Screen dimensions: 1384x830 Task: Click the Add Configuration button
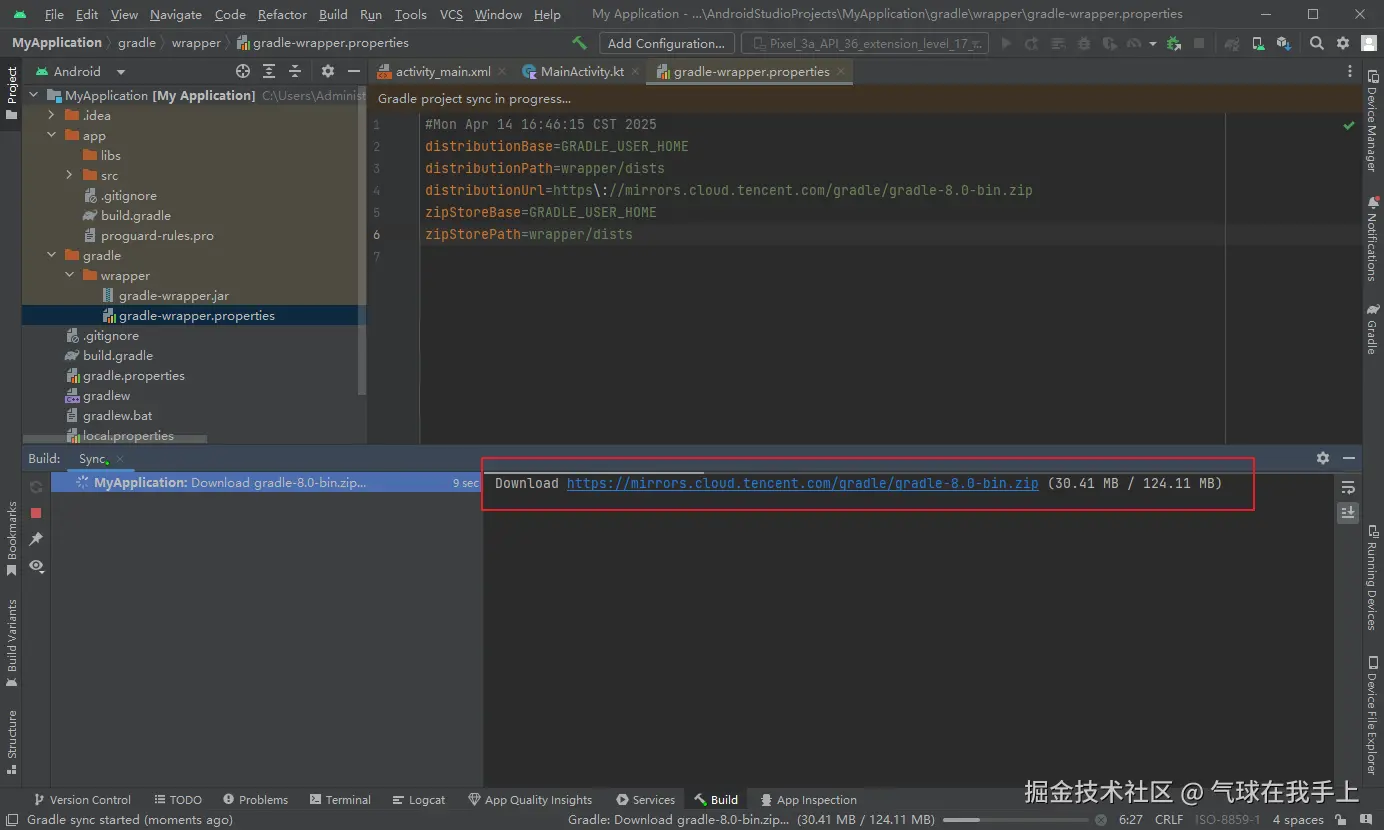(666, 43)
